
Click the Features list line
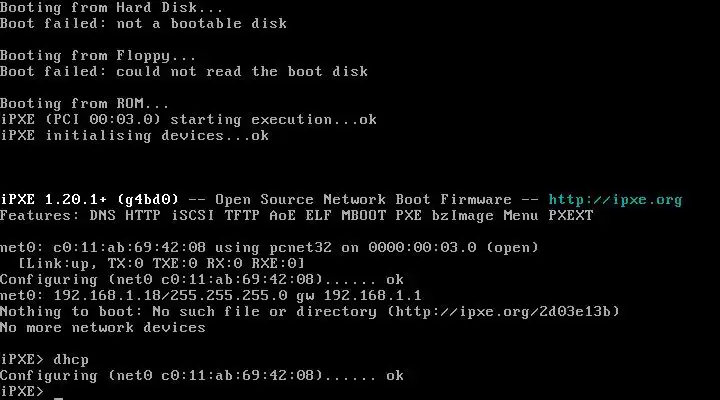pyautogui.click(x=297, y=216)
